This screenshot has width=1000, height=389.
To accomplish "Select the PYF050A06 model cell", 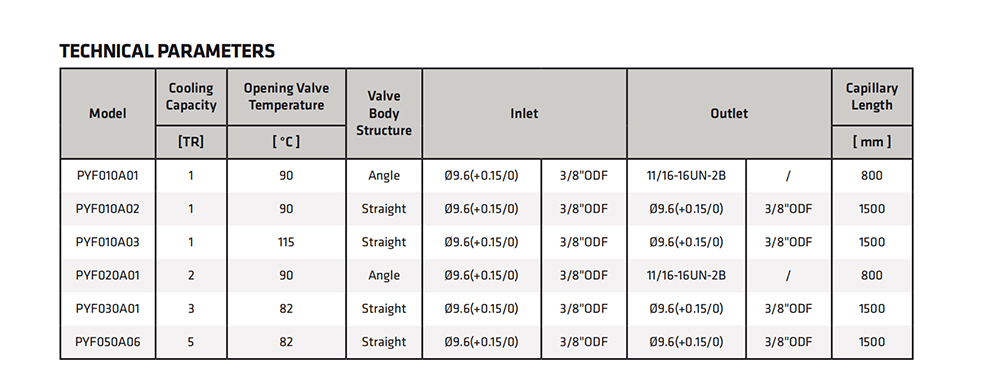I will pyautogui.click(x=108, y=342).
